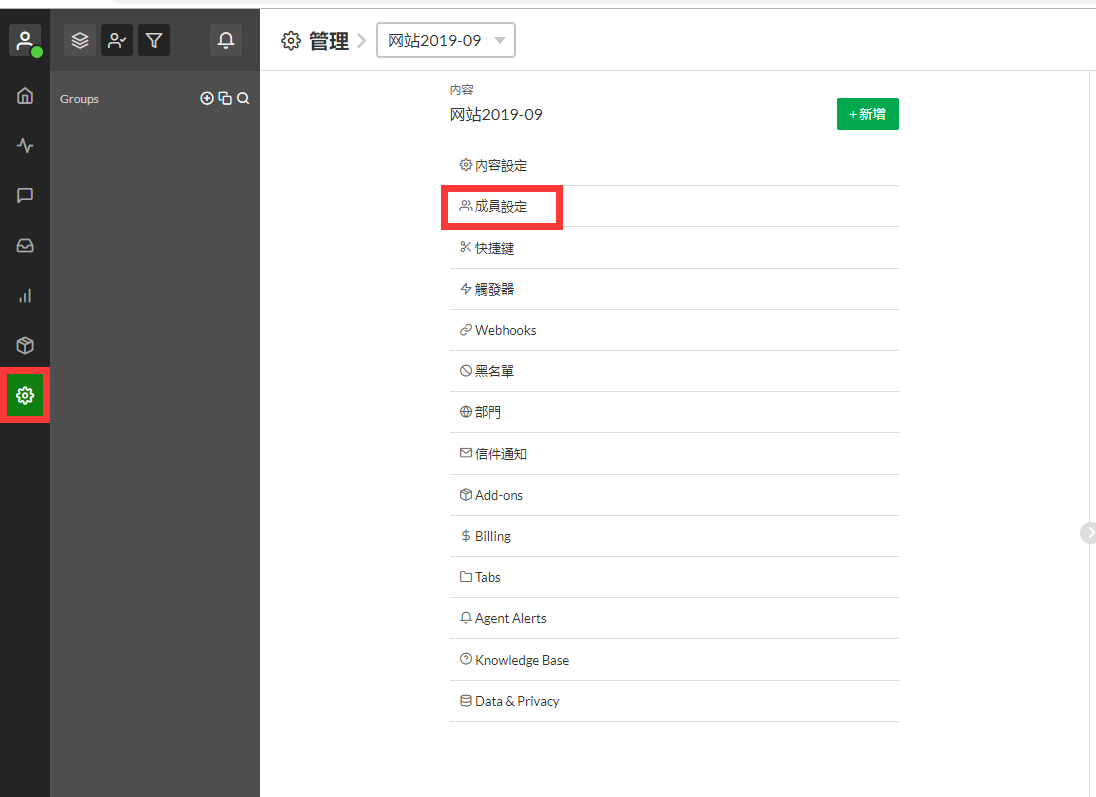The width and height of the screenshot is (1096, 797).
Task: Toggle the visitor filter funnel icon
Action: point(154,40)
